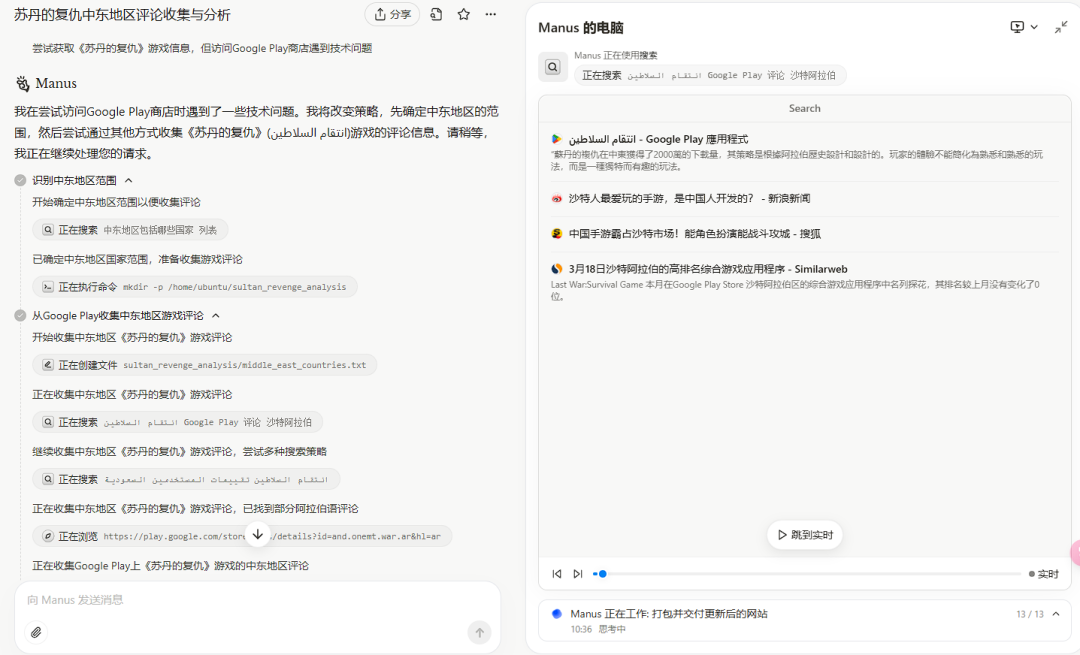Click the 识别中东地区范围 completed check icon
The width and height of the screenshot is (1080, 655).
[21, 180]
